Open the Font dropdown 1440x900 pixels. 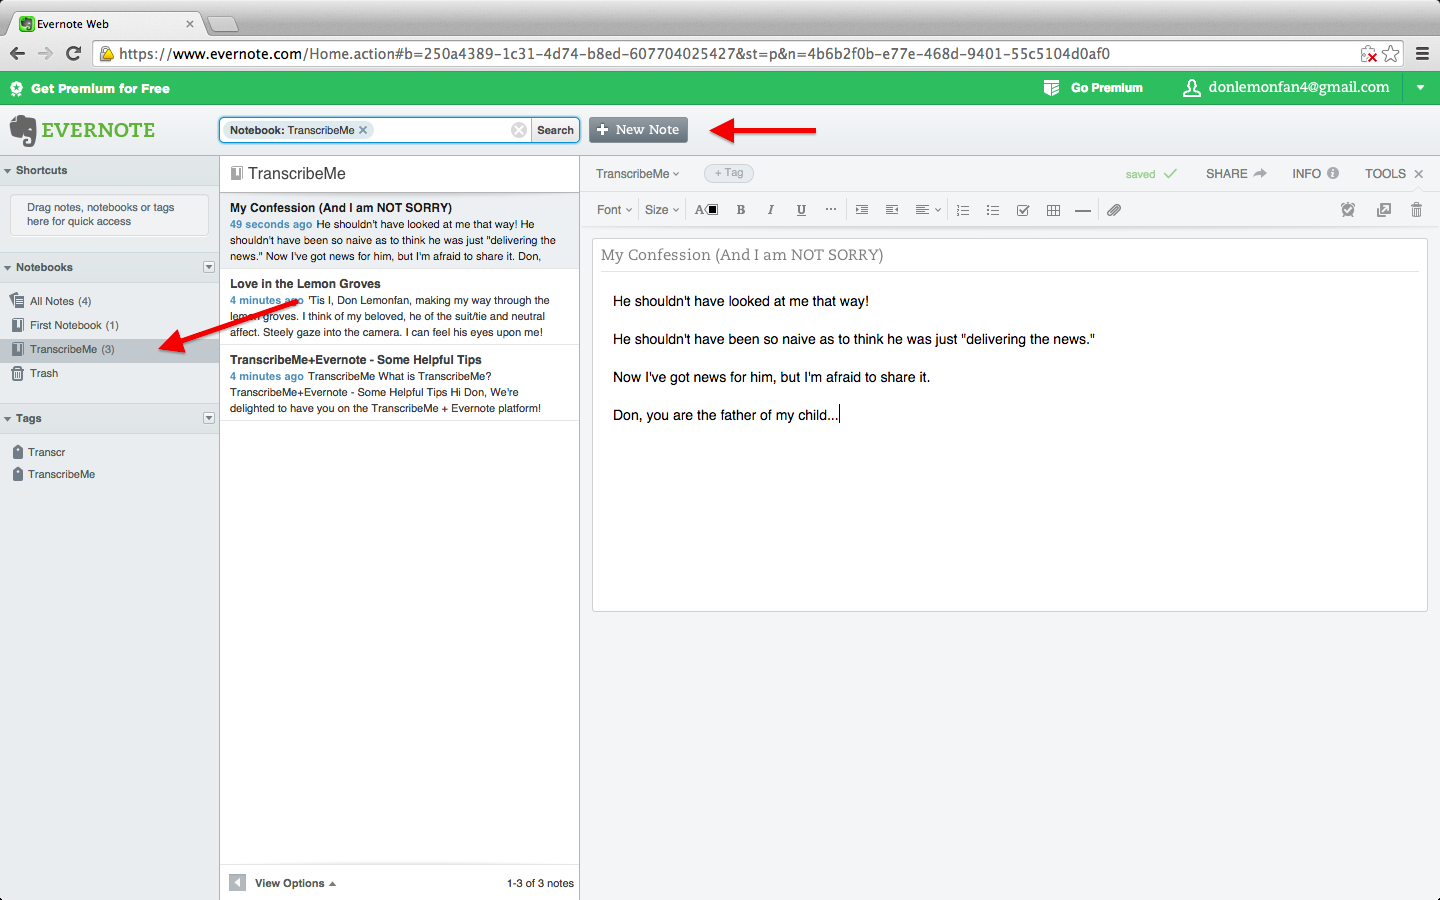pyautogui.click(x=614, y=210)
